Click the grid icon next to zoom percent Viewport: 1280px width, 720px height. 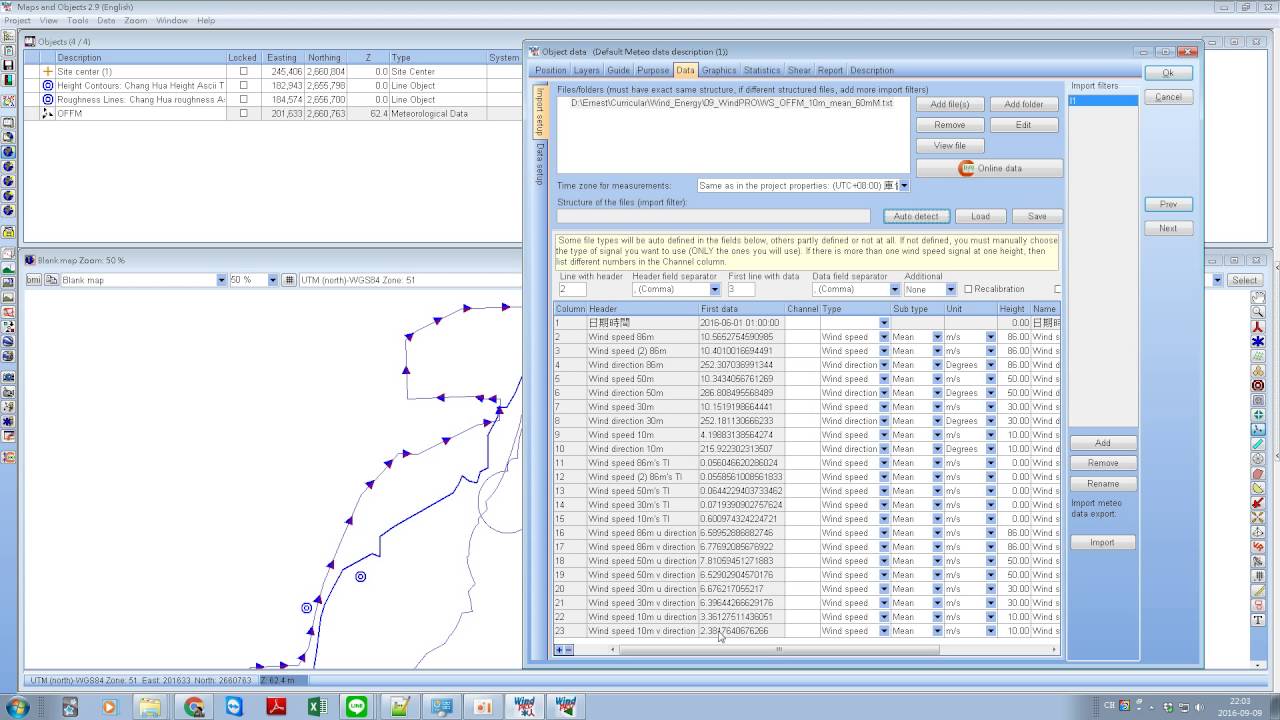(289, 280)
